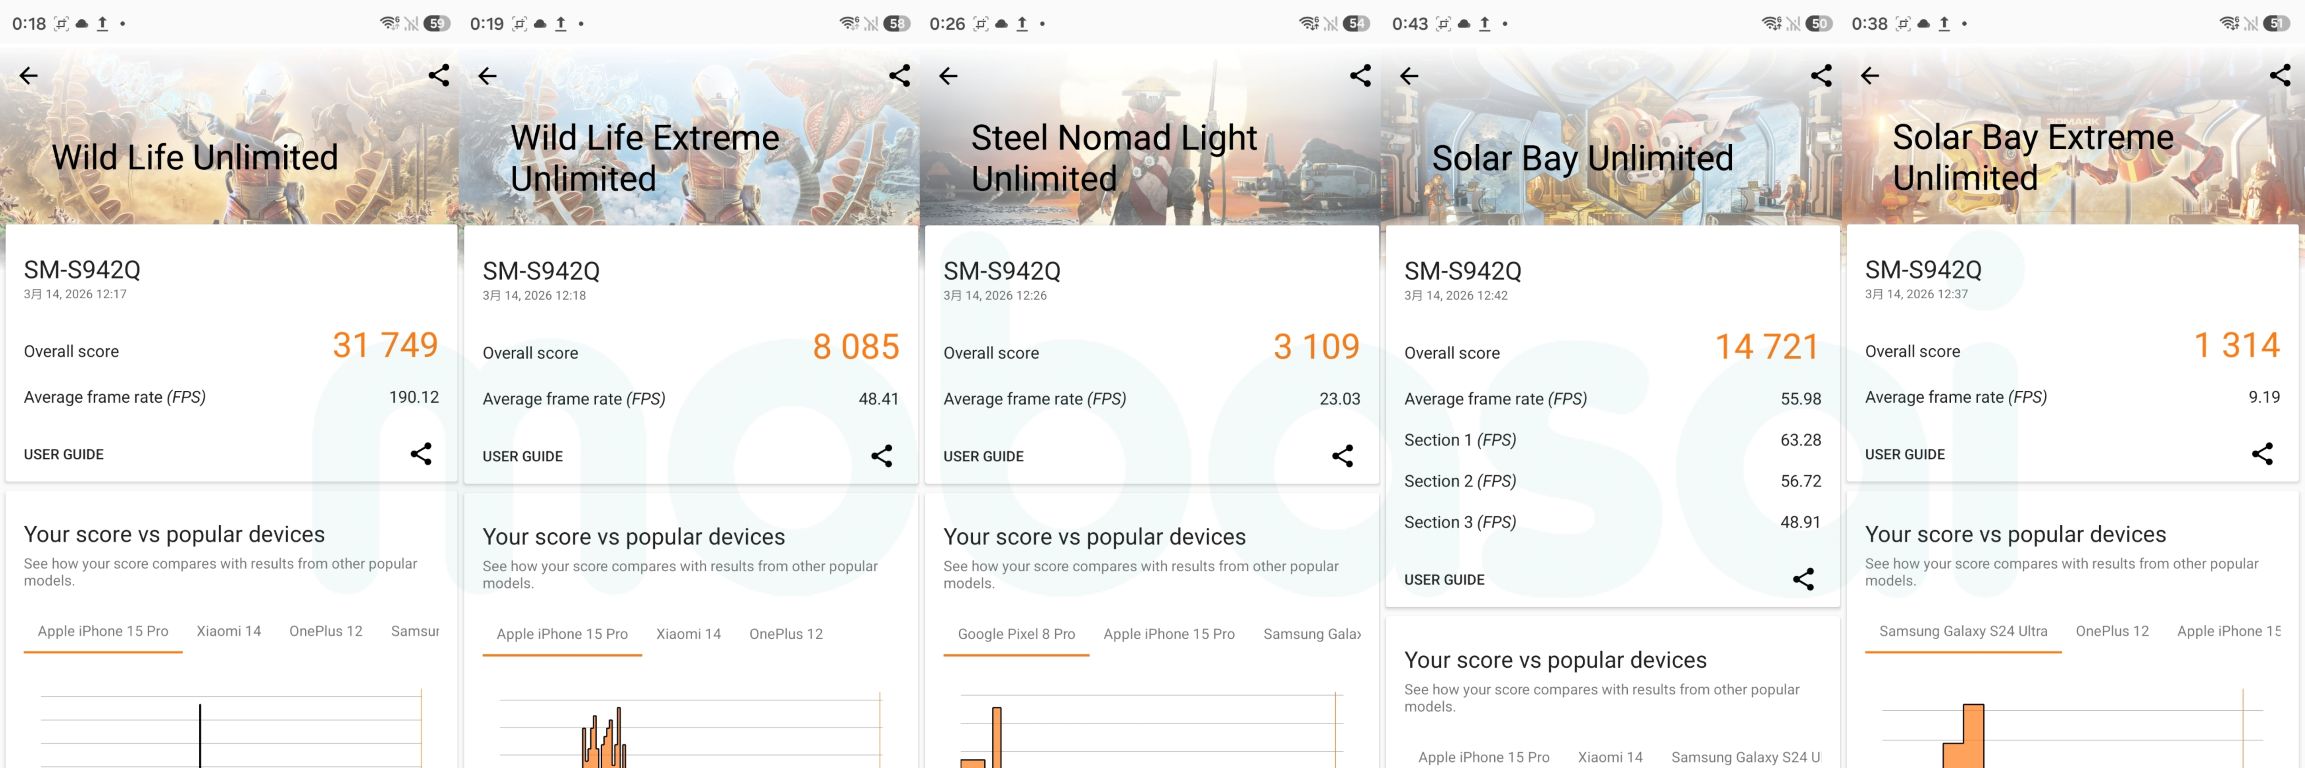Share Wild Life Extreme Unlimited from header
This screenshot has width=2305, height=768.
coord(899,76)
